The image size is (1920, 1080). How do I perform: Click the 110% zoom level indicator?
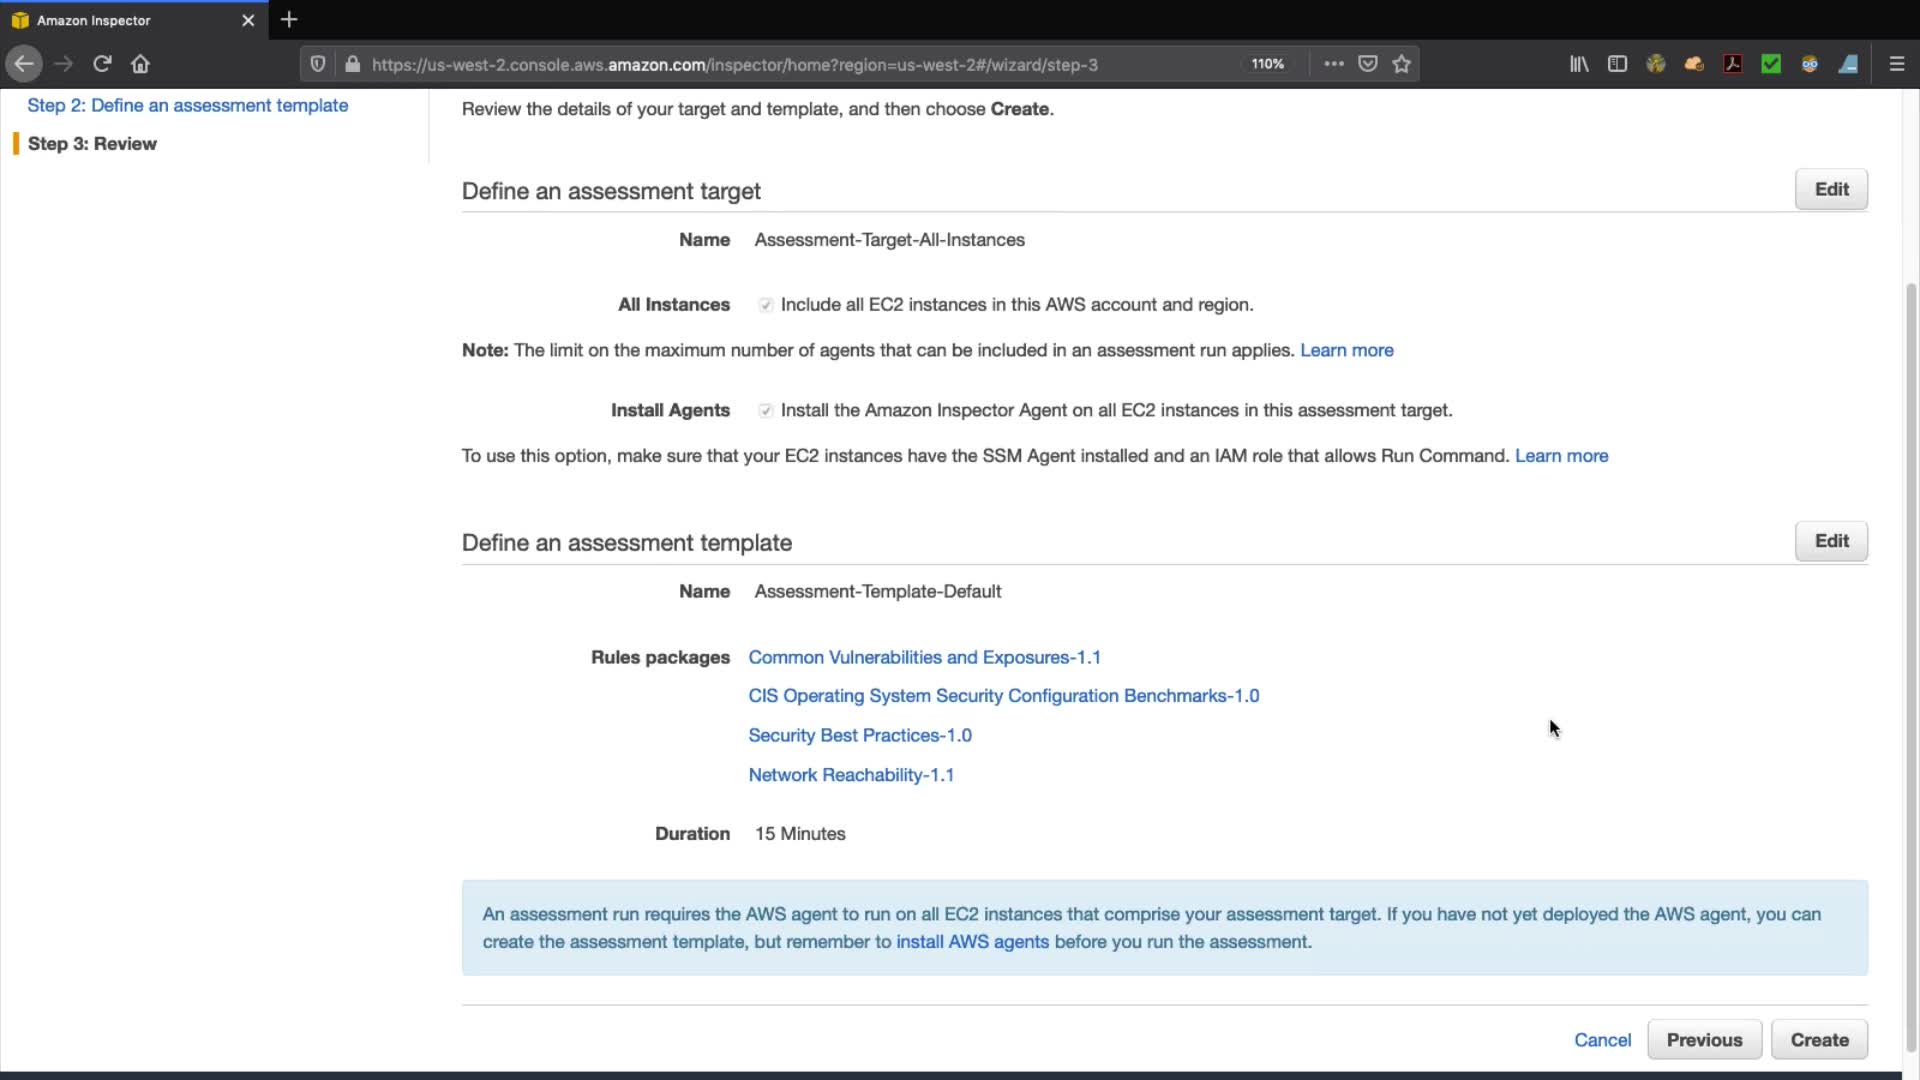click(x=1267, y=64)
